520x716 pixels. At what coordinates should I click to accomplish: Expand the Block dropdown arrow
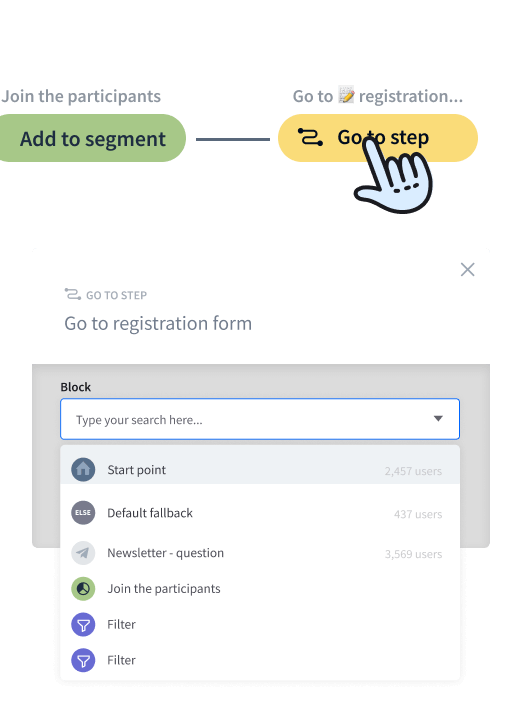coord(438,419)
